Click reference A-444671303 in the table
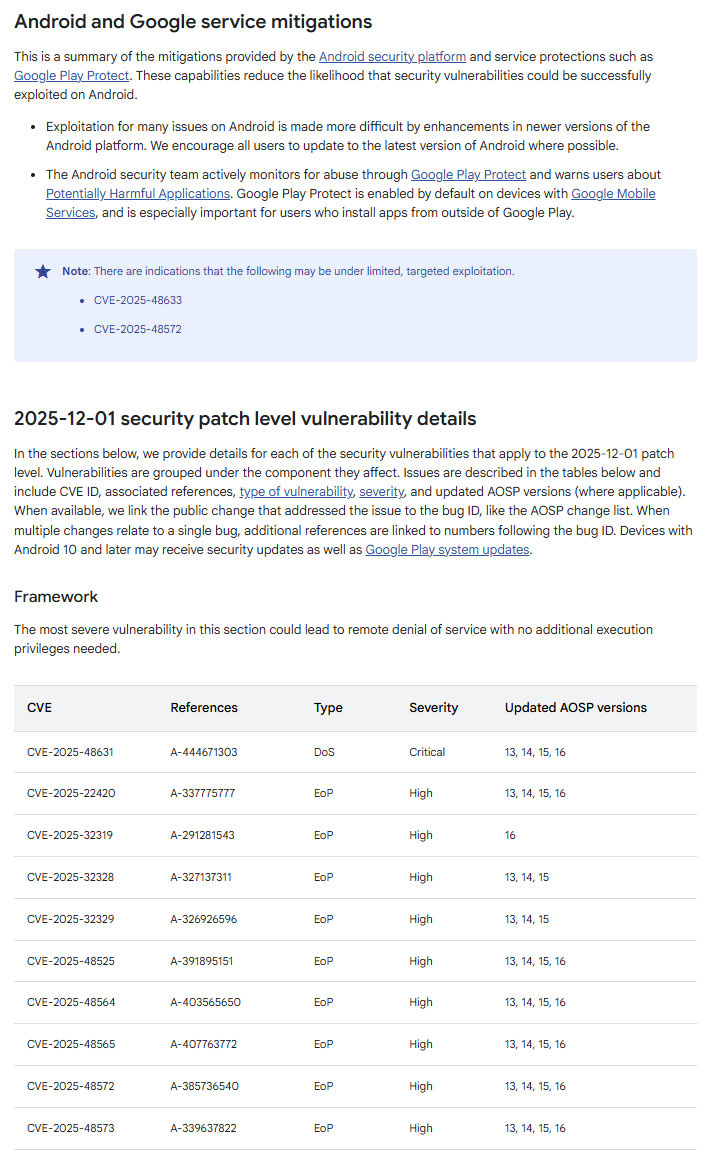Image resolution: width=710 pixels, height=1152 pixels. [x=204, y=752]
